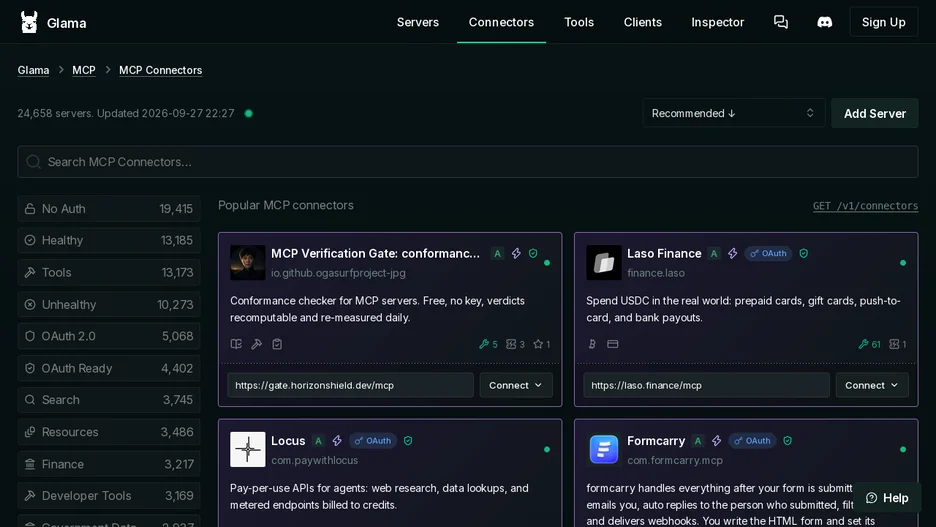Follow the MCP breadcrumb link

click(84, 70)
